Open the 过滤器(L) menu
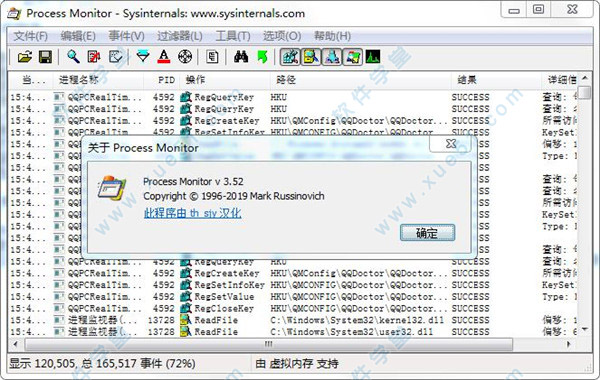The image size is (600, 380). [x=180, y=36]
